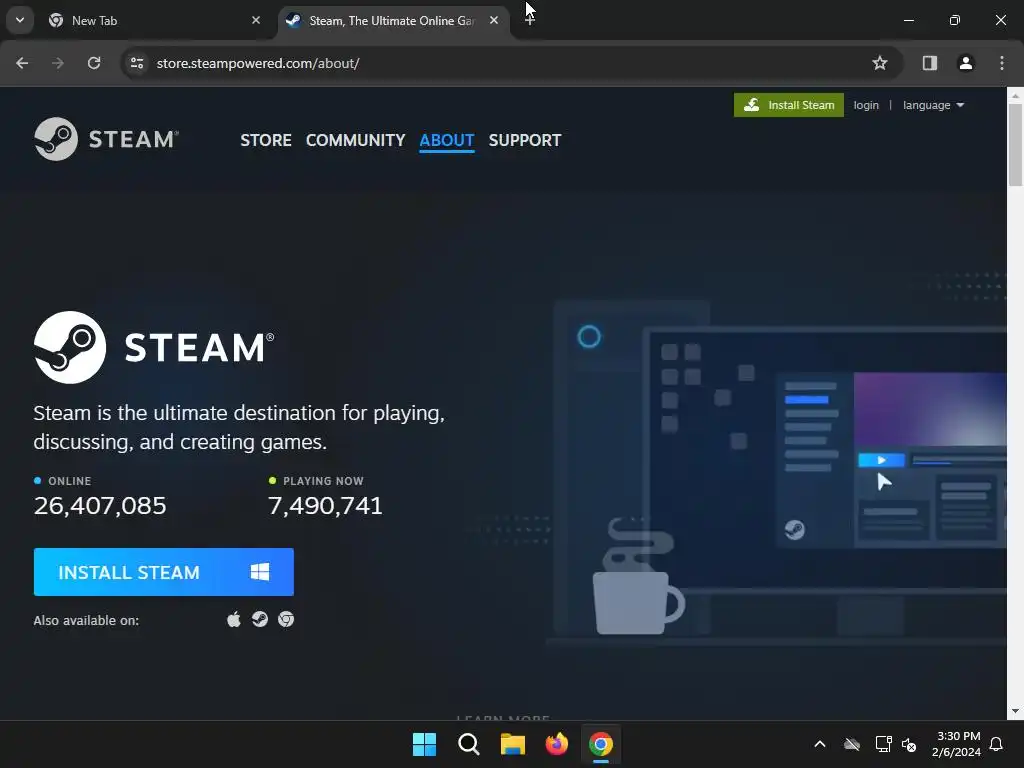The height and width of the screenshot is (768, 1024).
Task: Click the scrollbar up arrow
Action: coord(1016,95)
